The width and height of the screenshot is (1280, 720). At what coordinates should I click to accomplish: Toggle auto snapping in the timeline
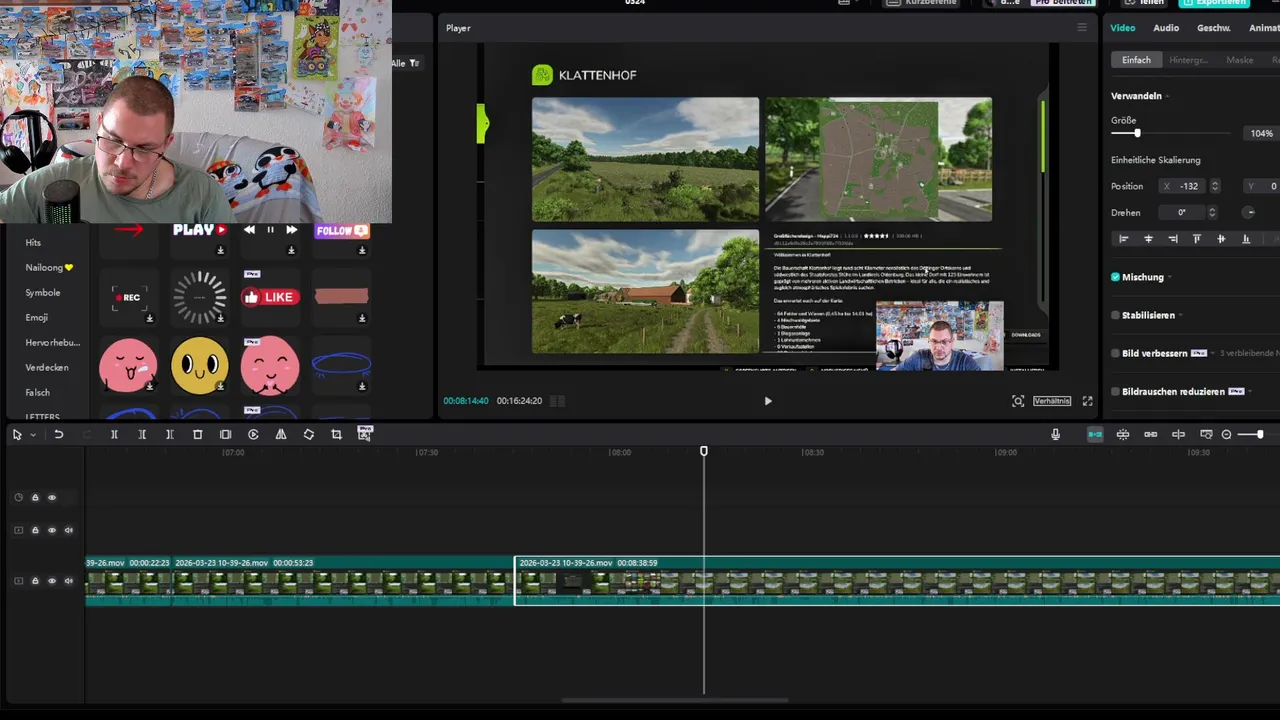coord(1123,434)
